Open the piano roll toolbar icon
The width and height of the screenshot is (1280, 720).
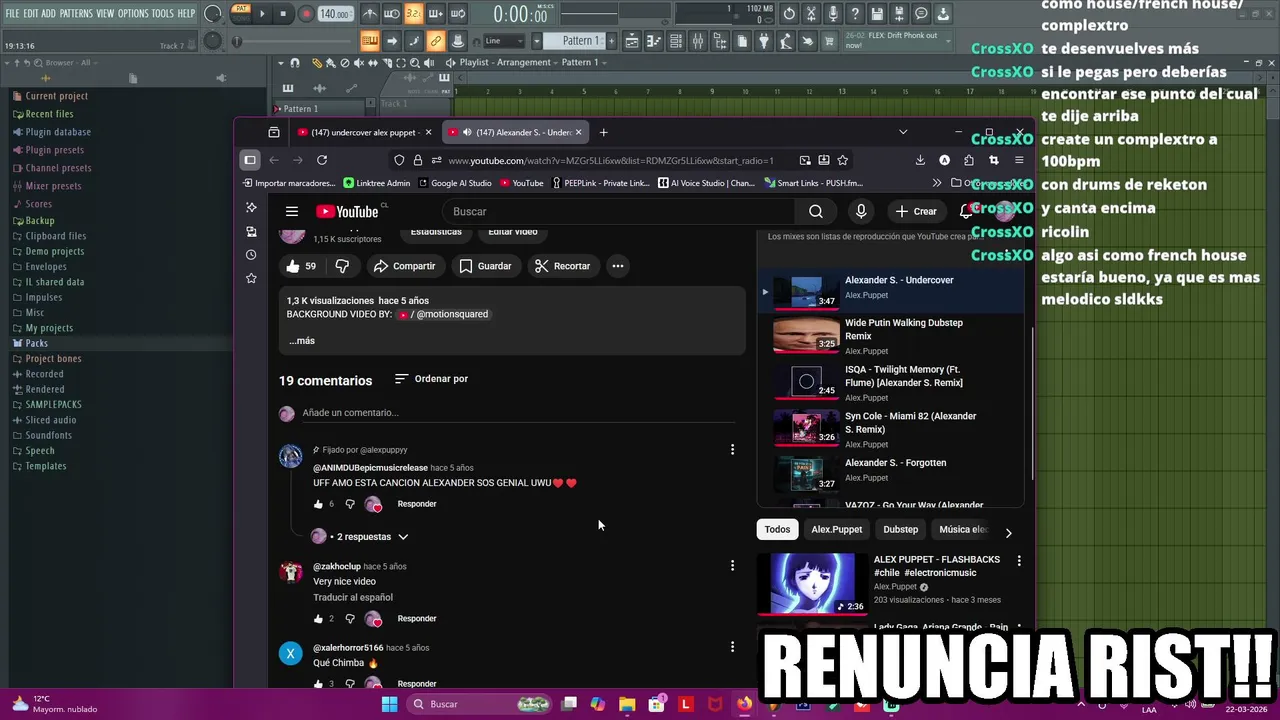click(x=654, y=41)
